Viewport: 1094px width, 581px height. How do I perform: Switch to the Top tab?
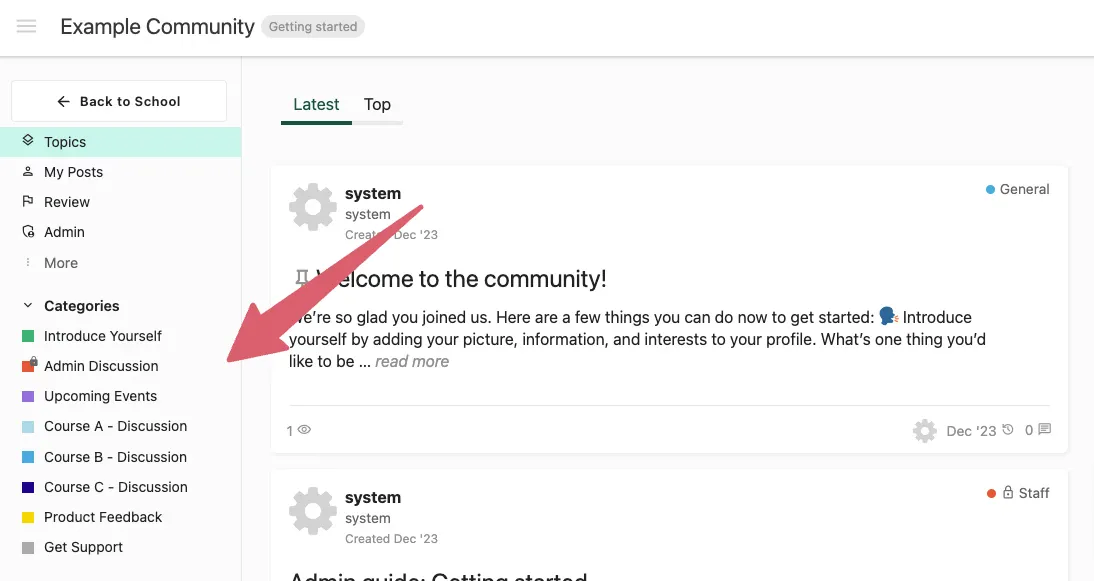[377, 105]
